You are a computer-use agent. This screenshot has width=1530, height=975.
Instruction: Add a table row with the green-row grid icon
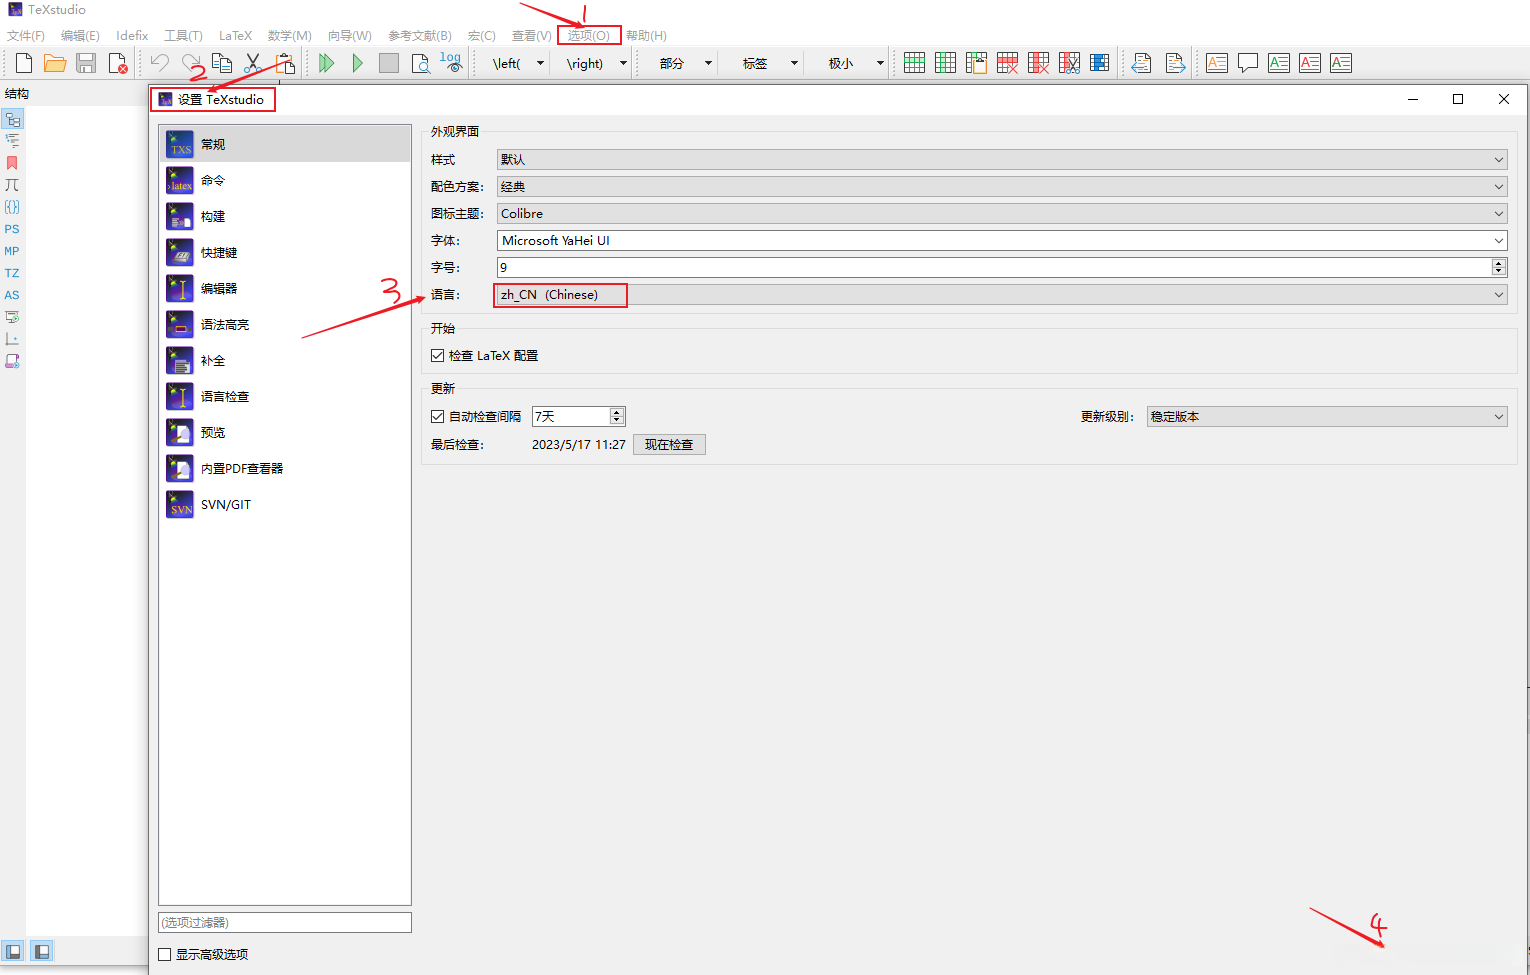coord(914,63)
